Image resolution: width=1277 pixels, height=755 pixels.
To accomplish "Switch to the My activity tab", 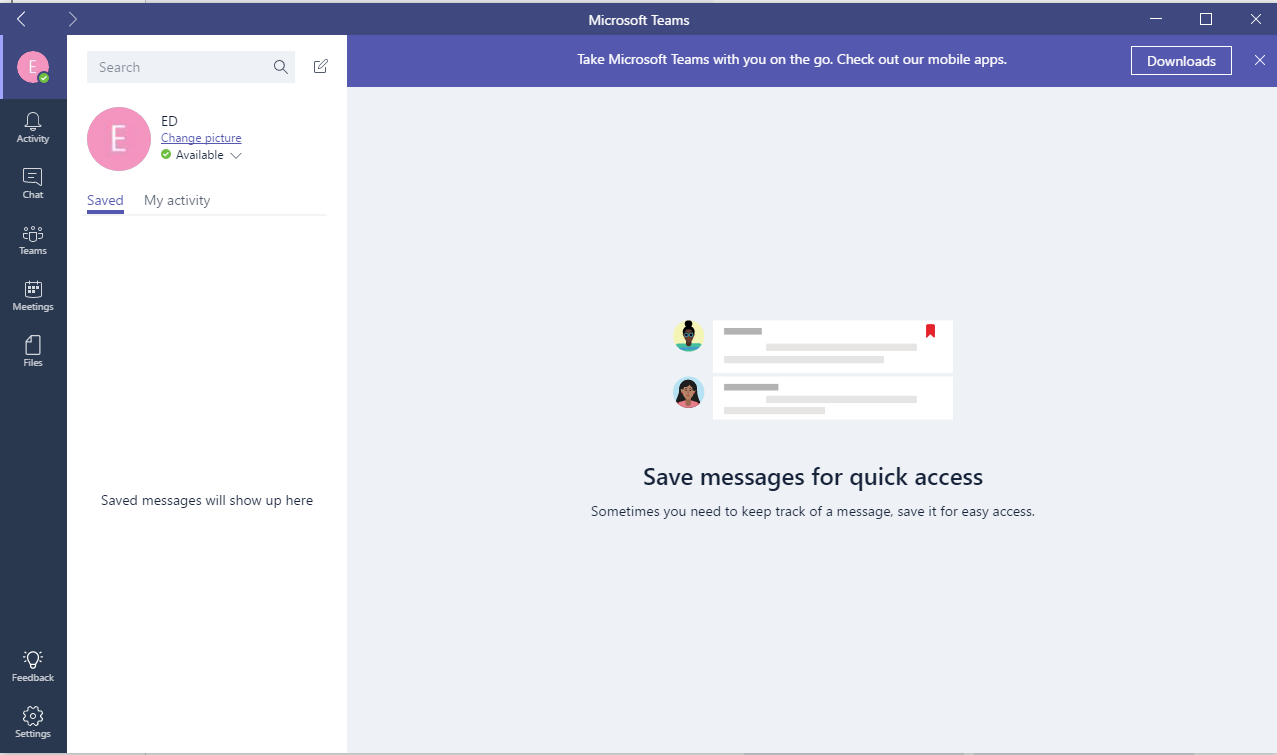I will pos(177,200).
